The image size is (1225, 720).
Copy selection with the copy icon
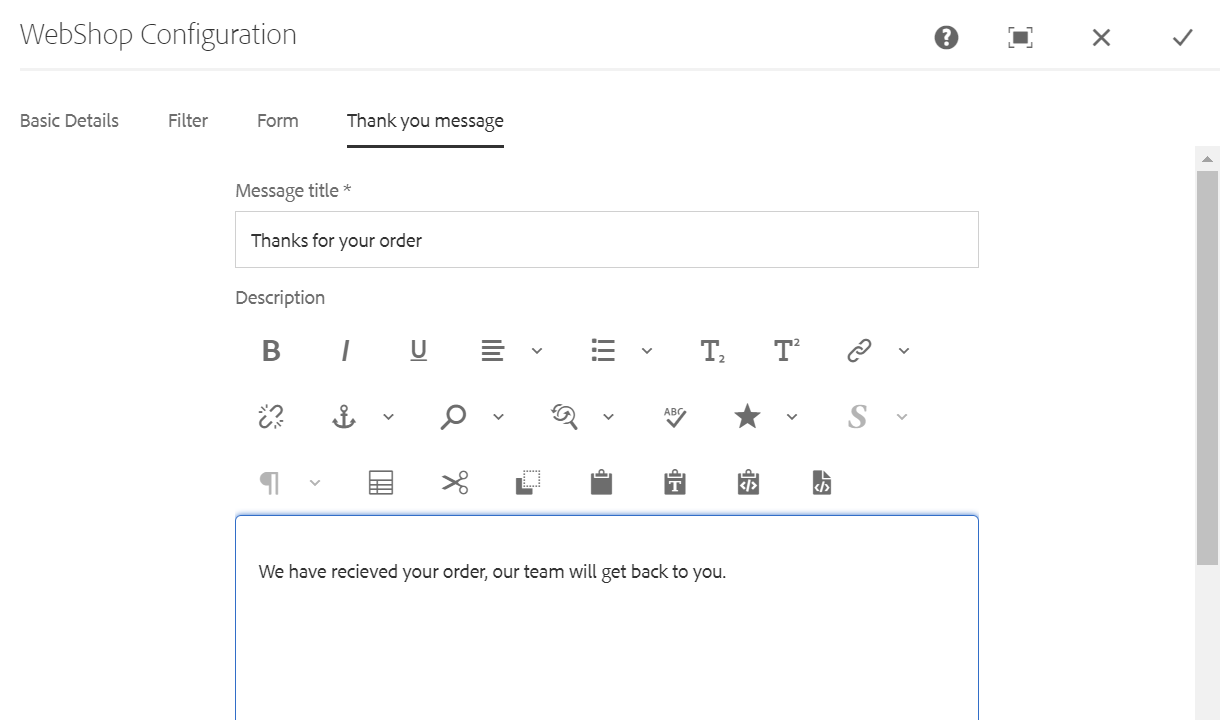tap(528, 483)
